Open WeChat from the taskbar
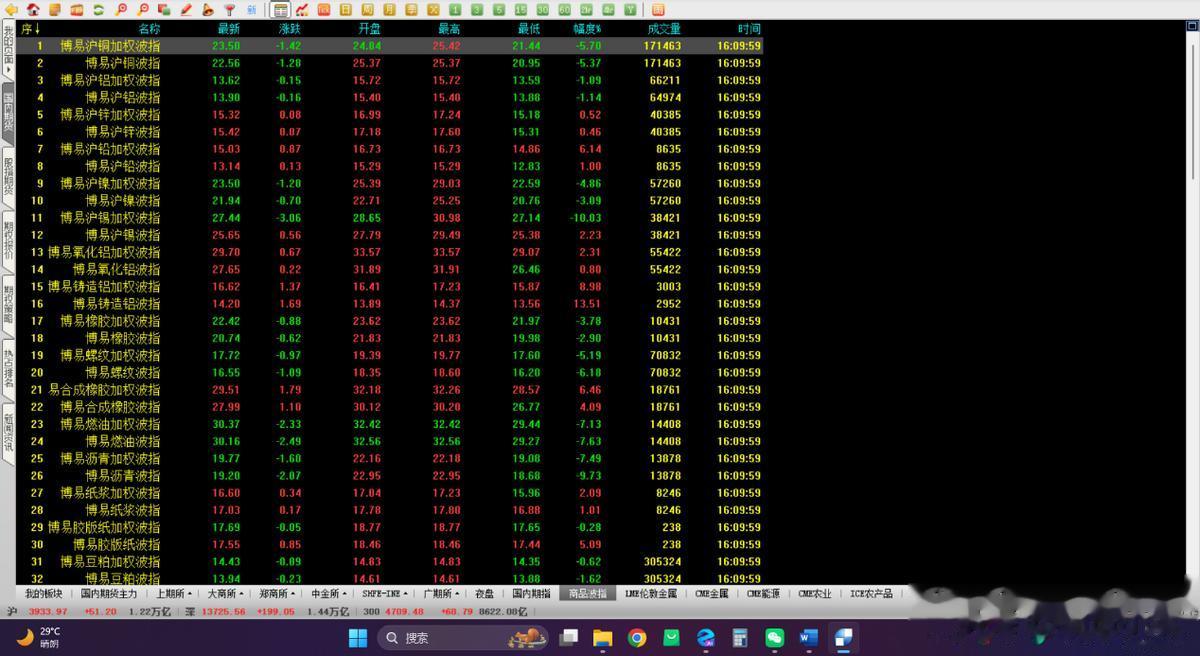Viewport: 1200px width, 656px height. [774, 637]
